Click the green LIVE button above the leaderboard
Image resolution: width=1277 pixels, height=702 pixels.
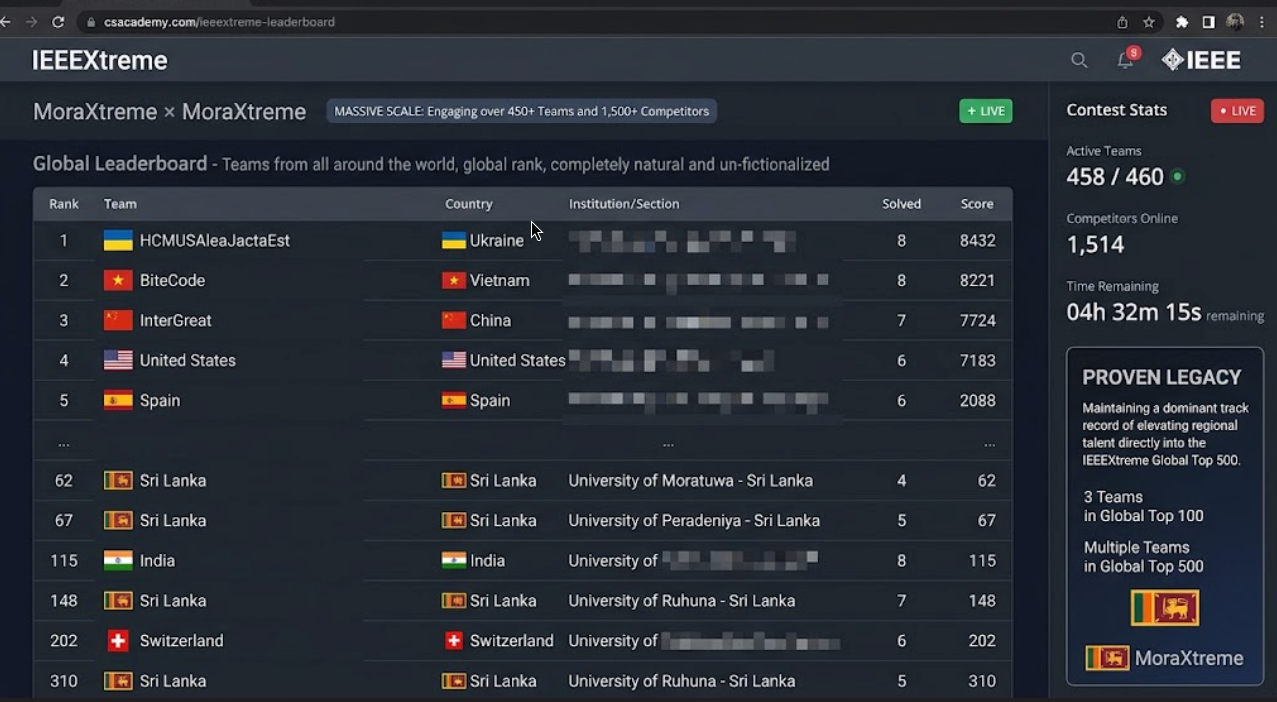[x=986, y=111]
